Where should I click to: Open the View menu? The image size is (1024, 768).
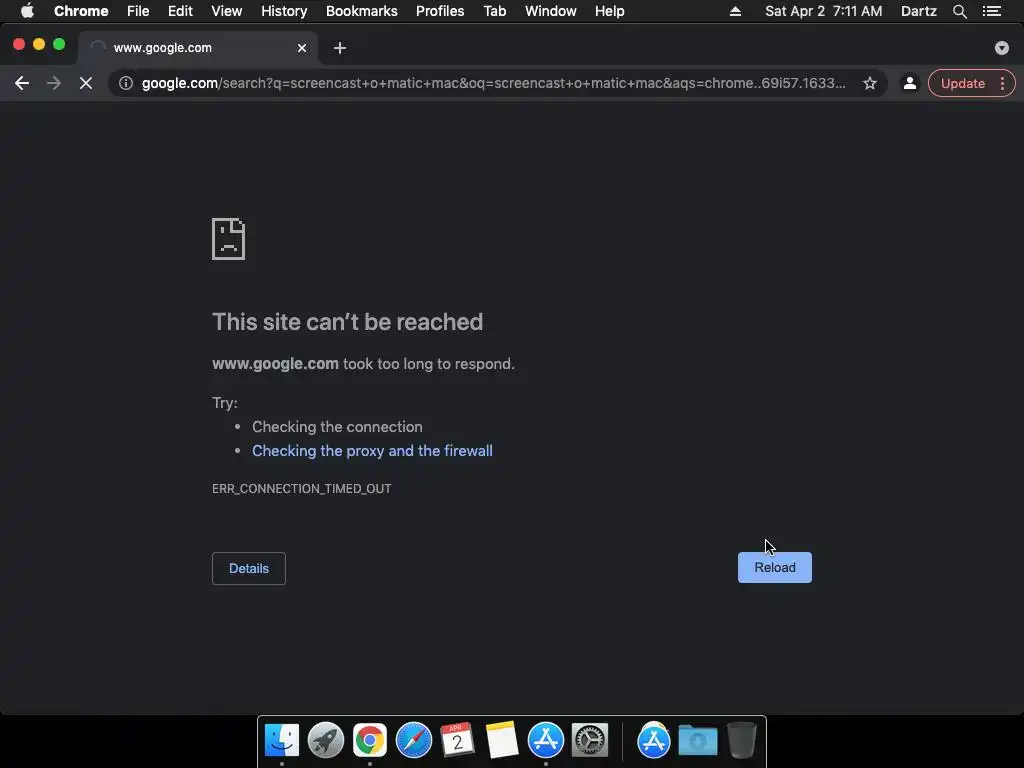[x=227, y=11]
